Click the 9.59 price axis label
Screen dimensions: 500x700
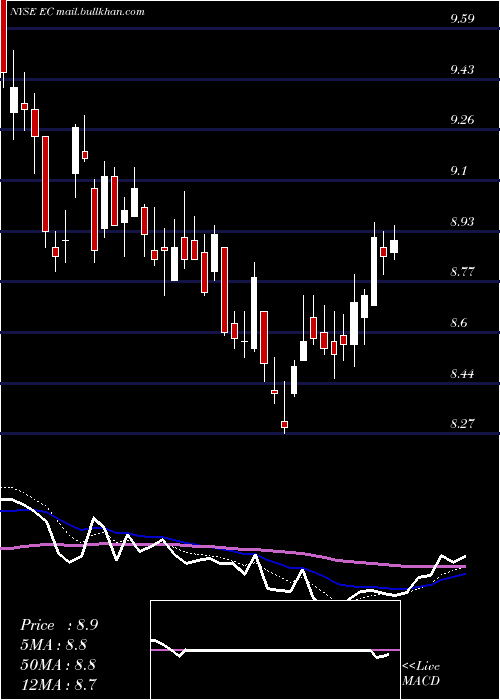(x=462, y=19)
